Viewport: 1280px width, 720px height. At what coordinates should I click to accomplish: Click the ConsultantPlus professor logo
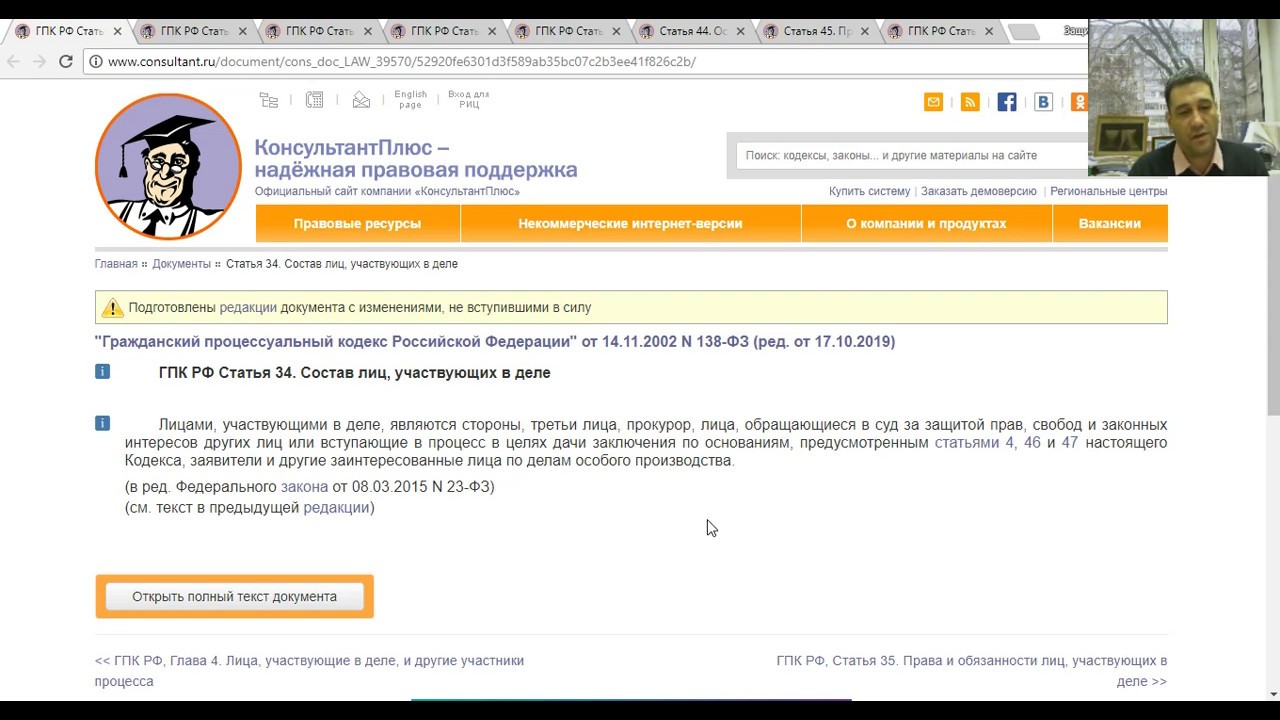[x=168, y=166]
